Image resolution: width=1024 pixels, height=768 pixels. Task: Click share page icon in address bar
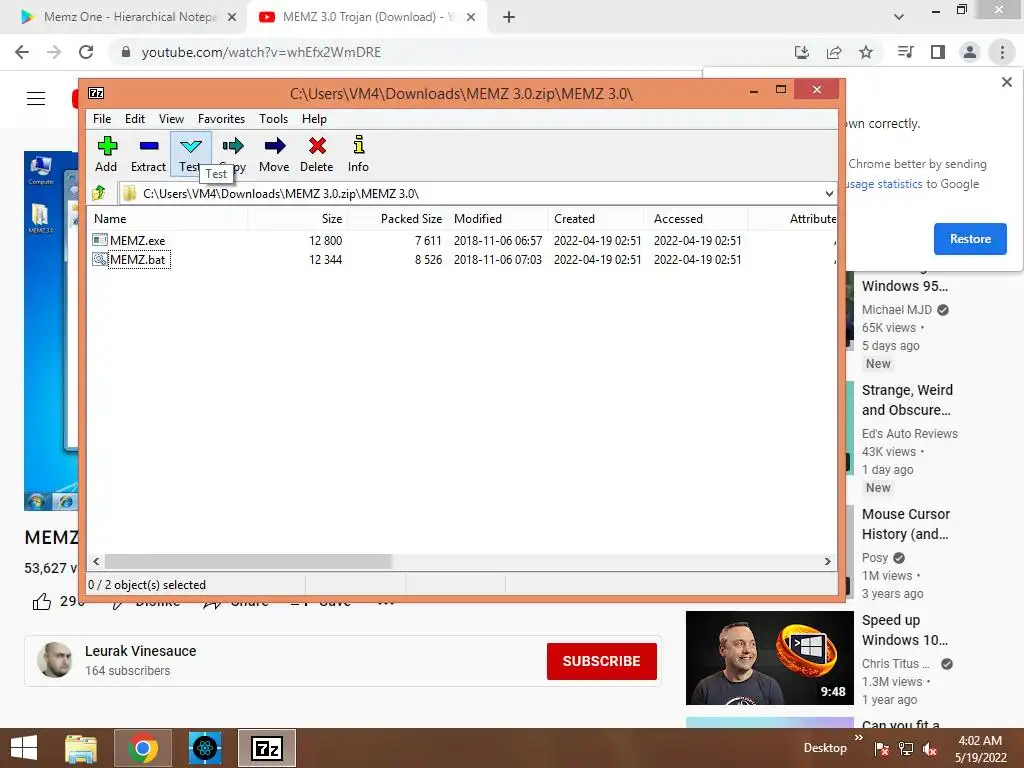pyautogui.click(x=834, y=52)
